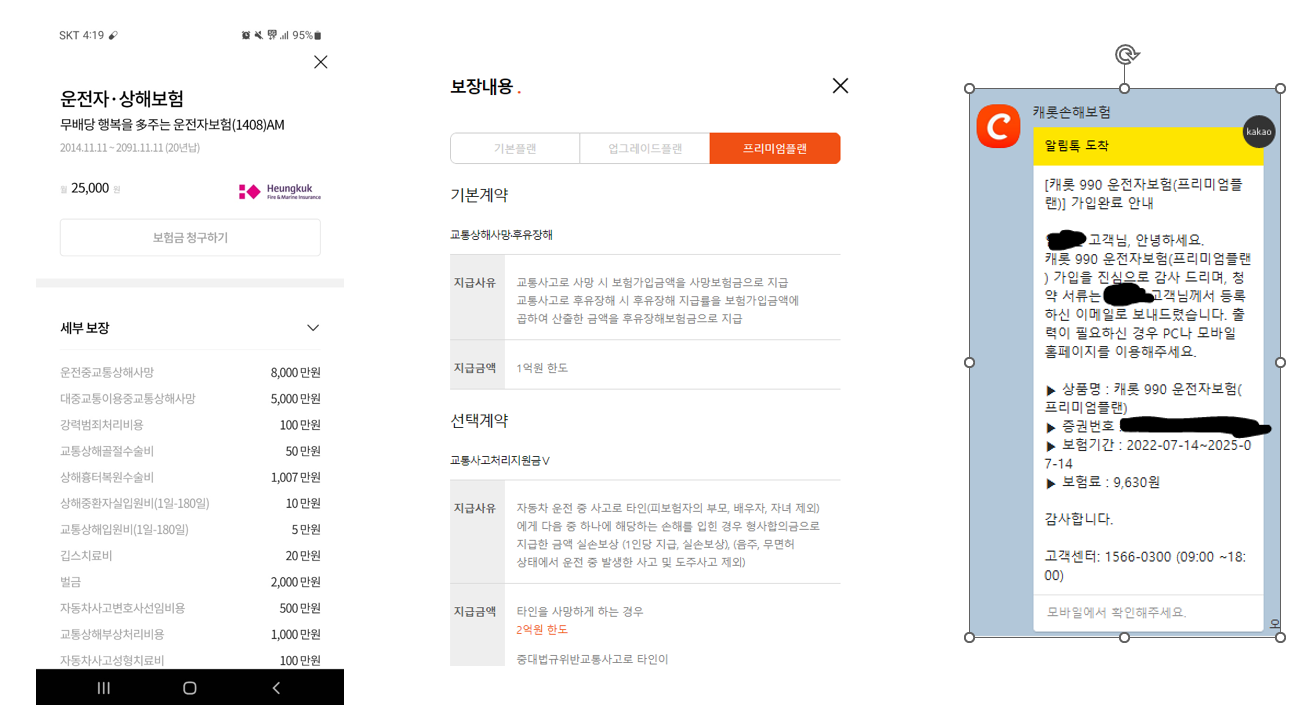Click the 자동차사고변호사선임비용 row
Screen dimensions: 1300x713
click(x=190, y=608)
